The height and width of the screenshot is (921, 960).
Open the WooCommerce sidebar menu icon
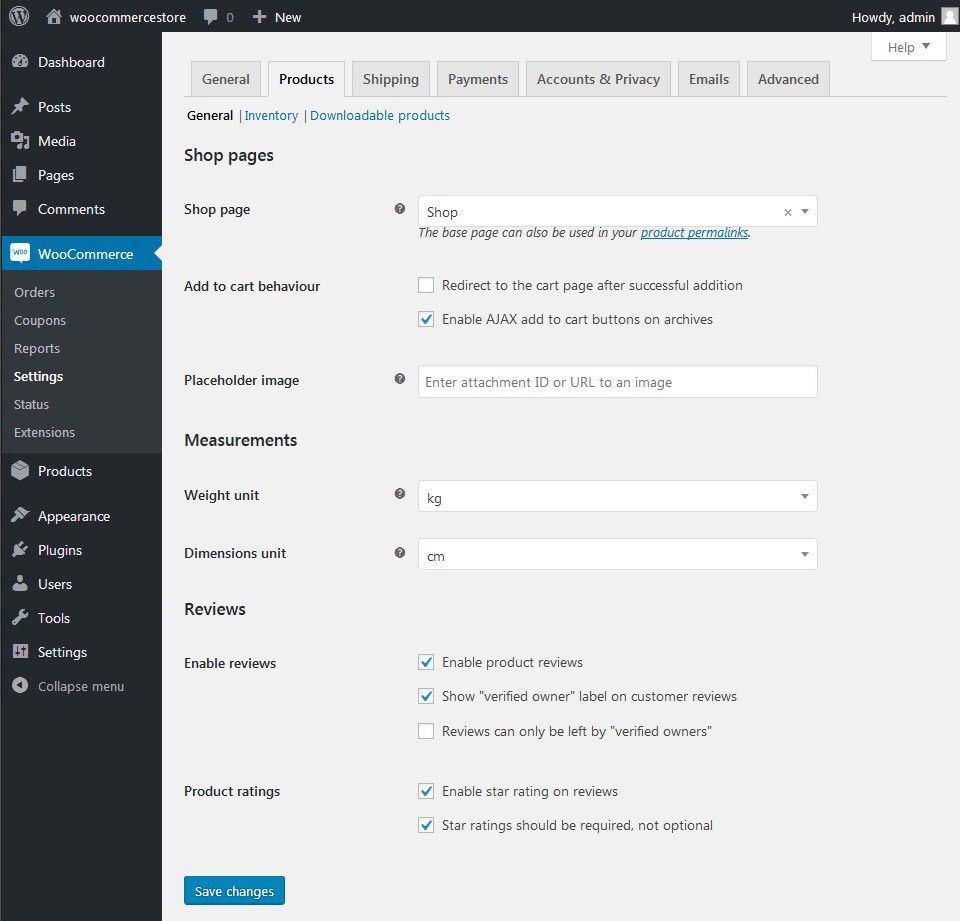21,254
